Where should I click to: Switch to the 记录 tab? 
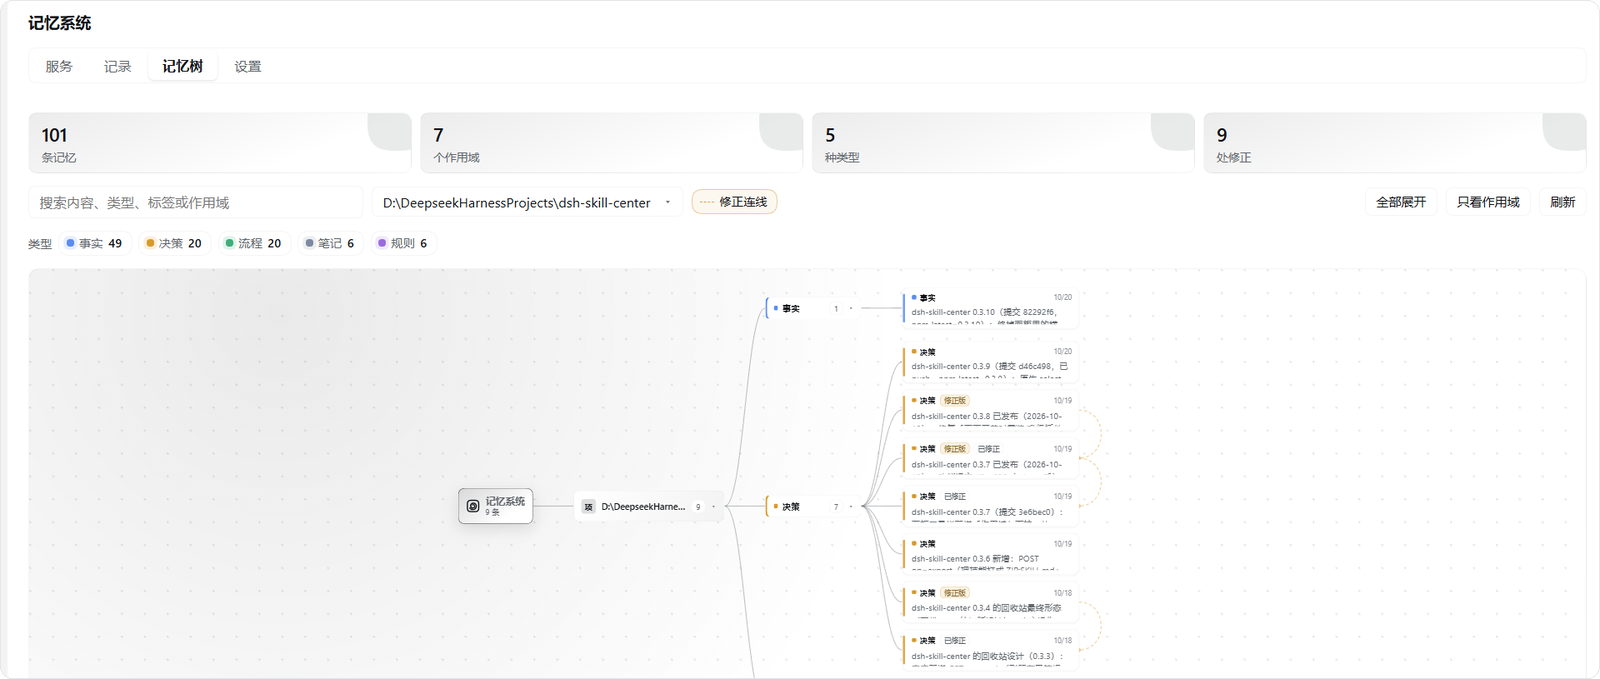tap(117, 66)
